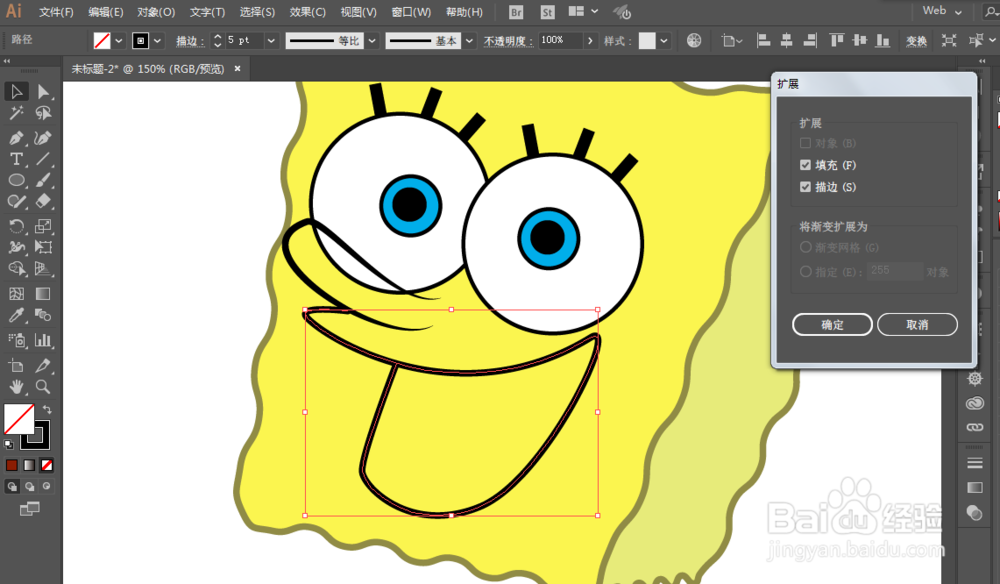The height and width of the screenshot is (584, 1000).
Task: Open the 文件(F) menu
Action: pyautogui.click(x=56, y=12)
